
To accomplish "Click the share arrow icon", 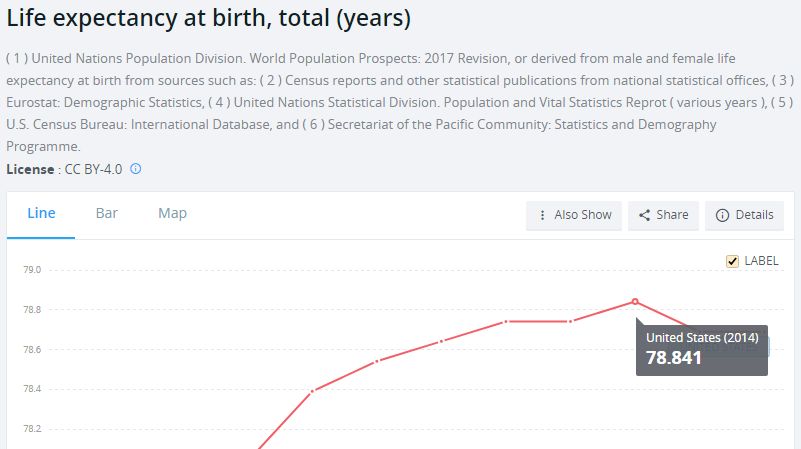I will pos(645,215).
